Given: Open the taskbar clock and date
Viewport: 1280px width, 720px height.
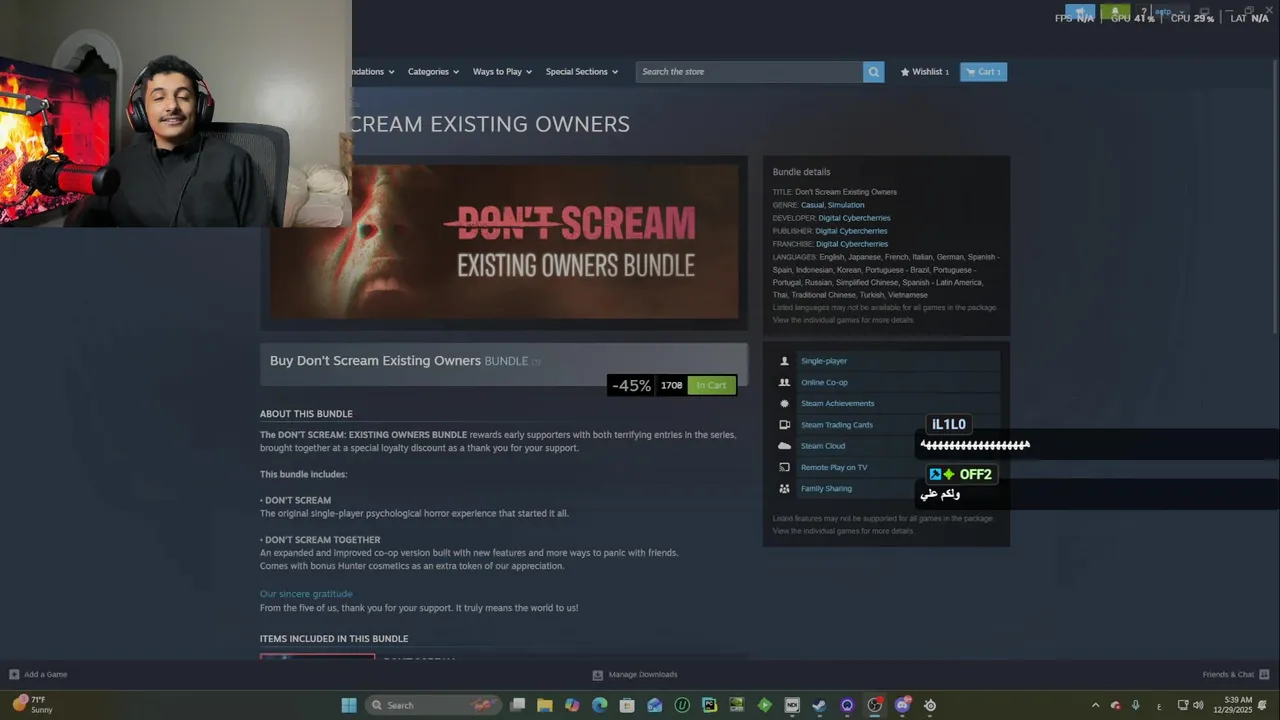Looking at the screenshot, I should (1232, 705).
